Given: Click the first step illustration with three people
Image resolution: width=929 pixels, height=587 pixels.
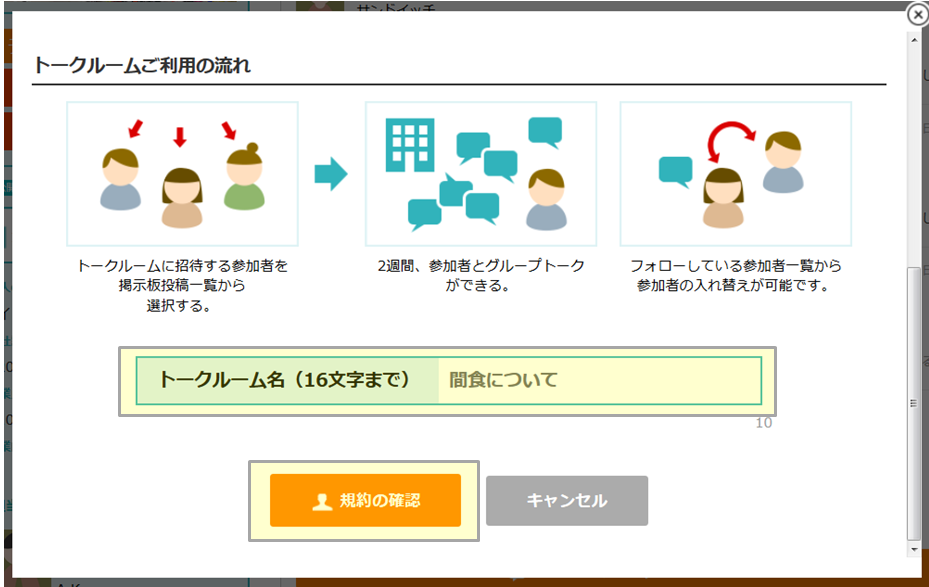Looking at the screenshot, I should [x=182, y=174].
